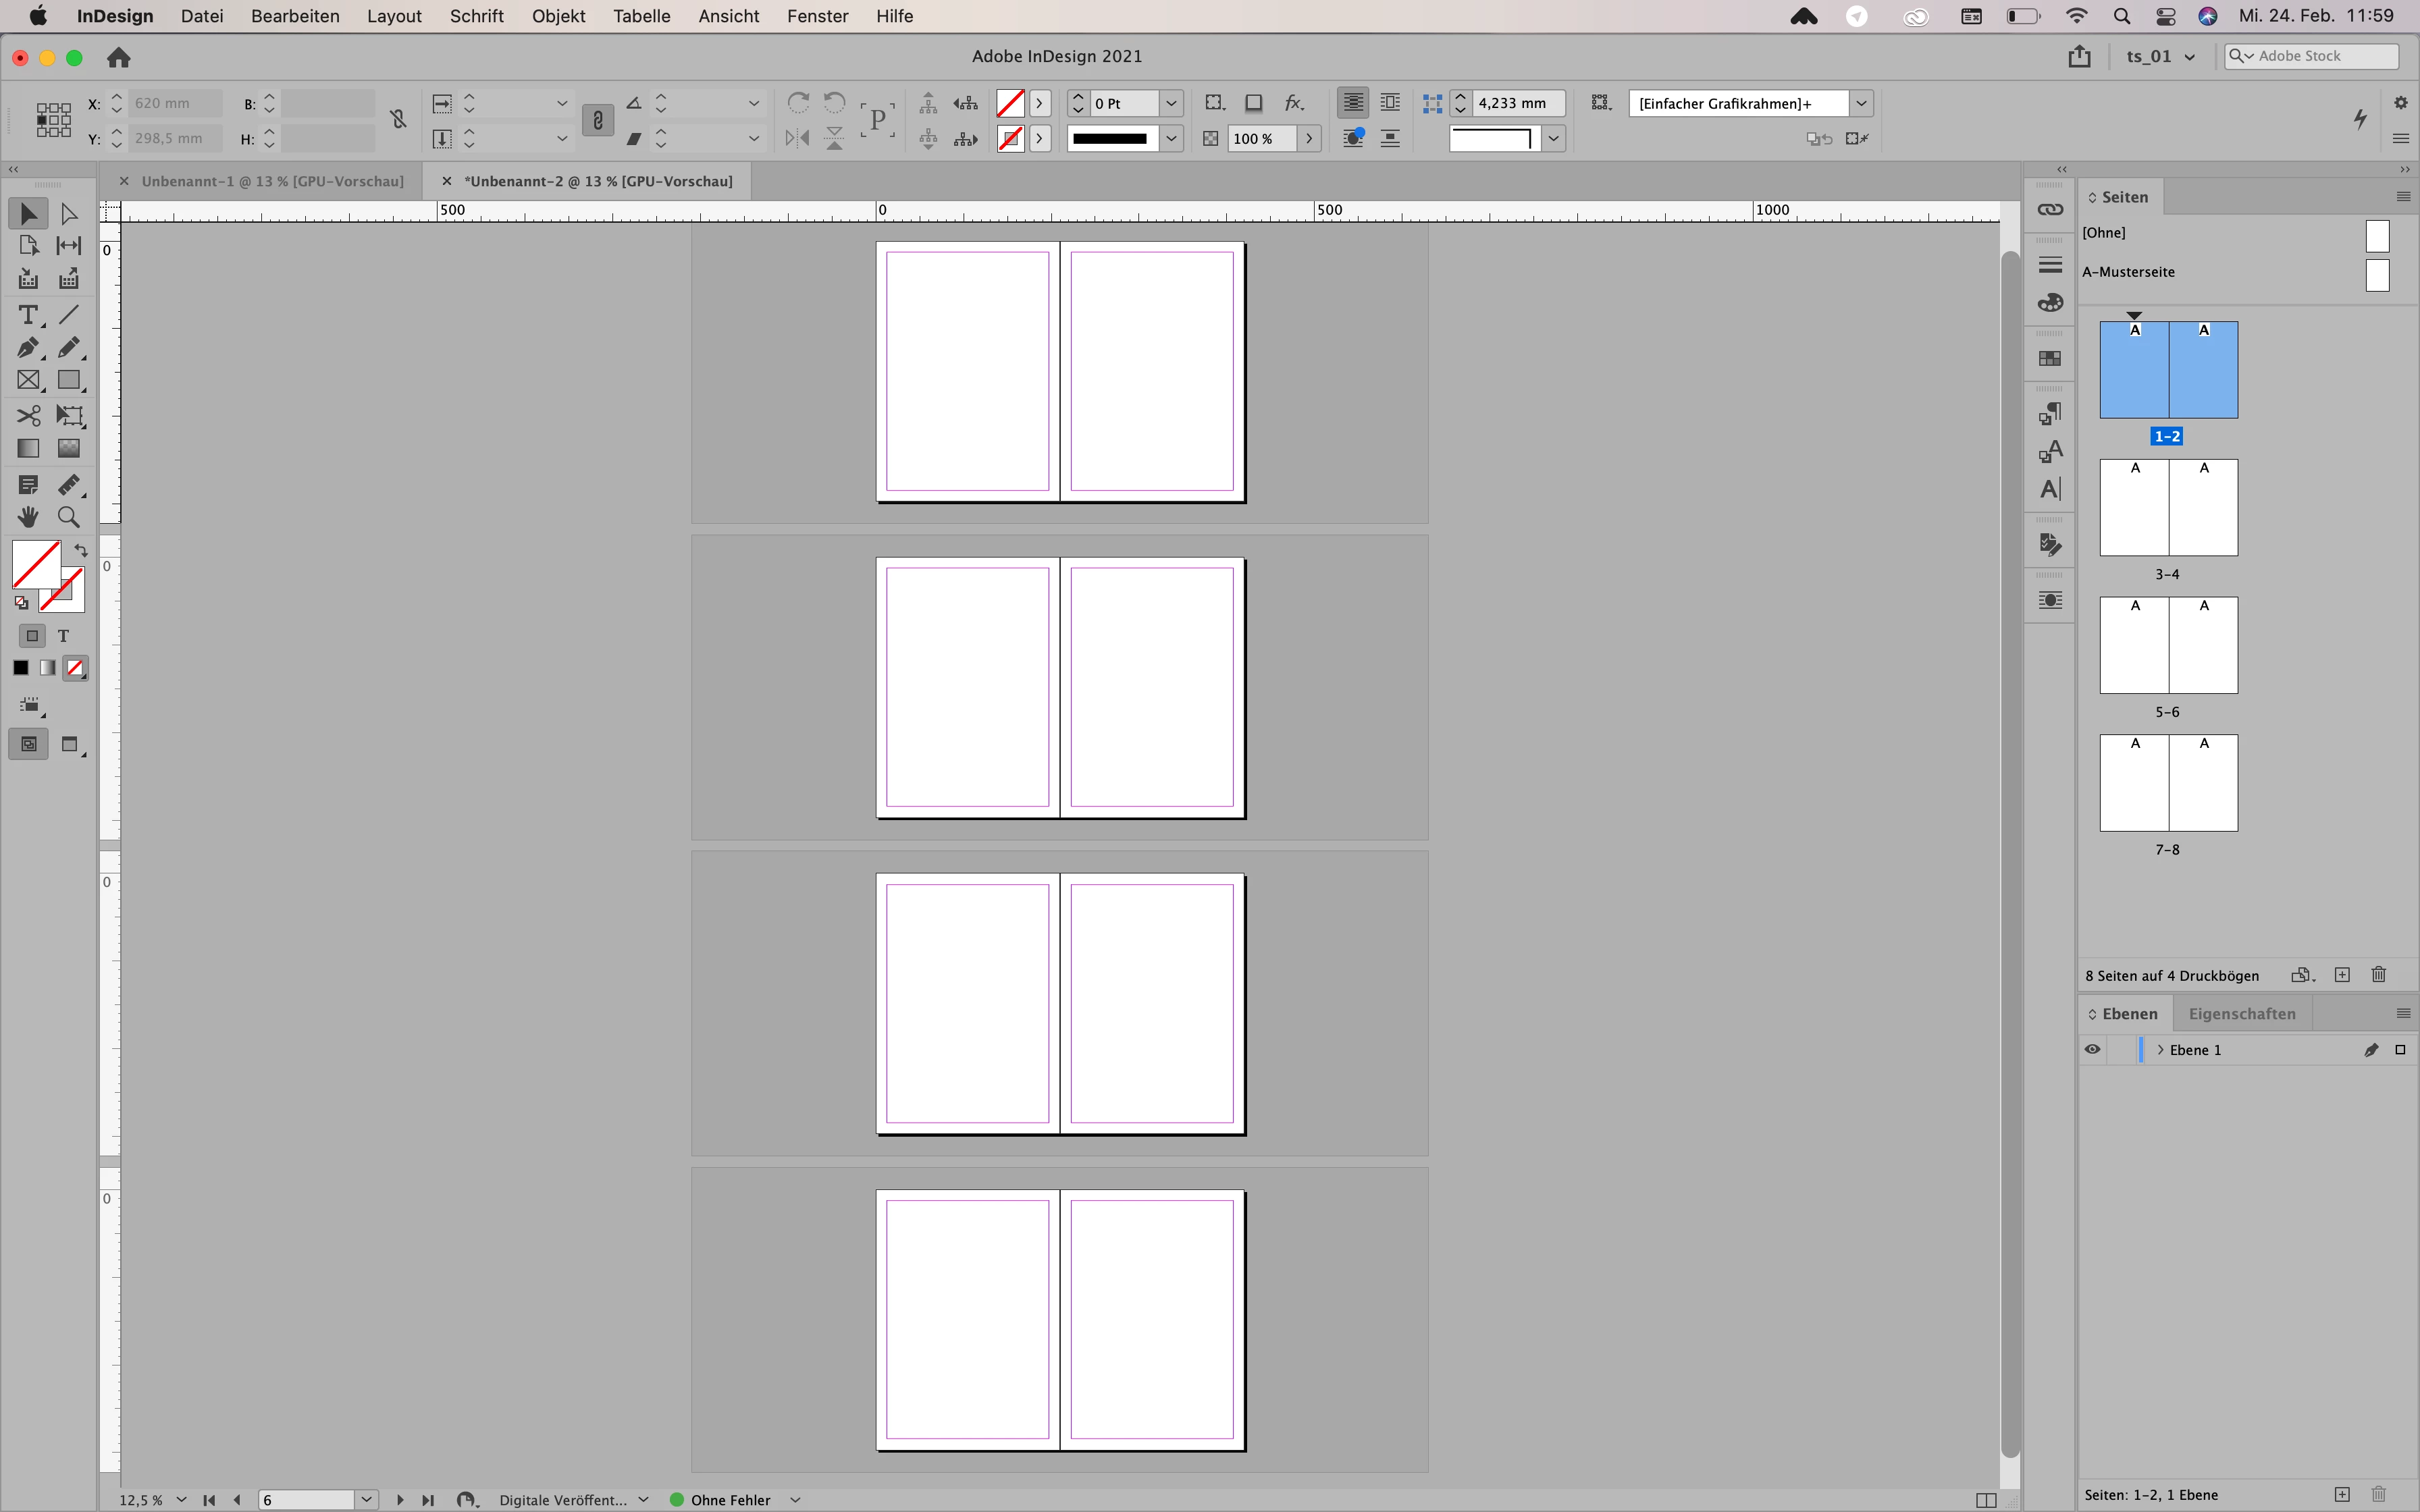Select the Zoom tool in toolbox
This screenshot has height=1512, width=2420.
[68, 517]
